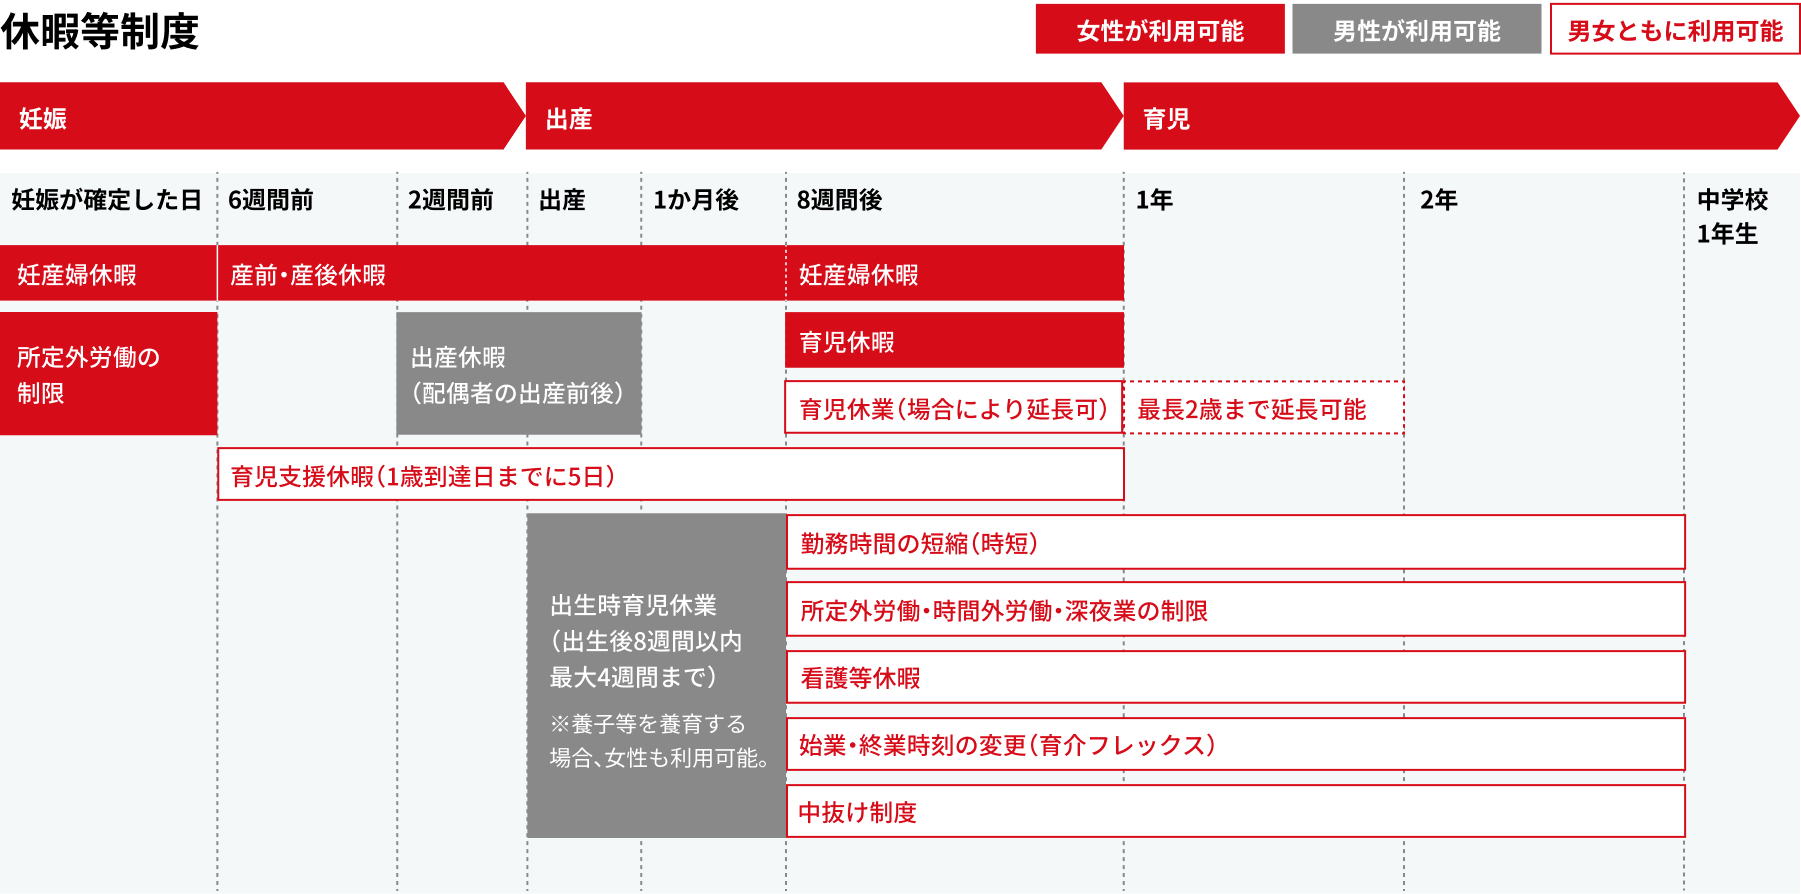
Task: Select the 勤務時間の短縮(時短) bar
Action: 1235,542
